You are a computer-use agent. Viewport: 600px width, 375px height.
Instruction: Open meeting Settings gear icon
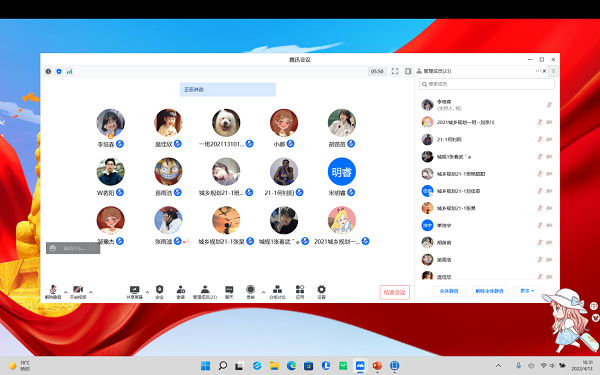click(x=321, y=292)
